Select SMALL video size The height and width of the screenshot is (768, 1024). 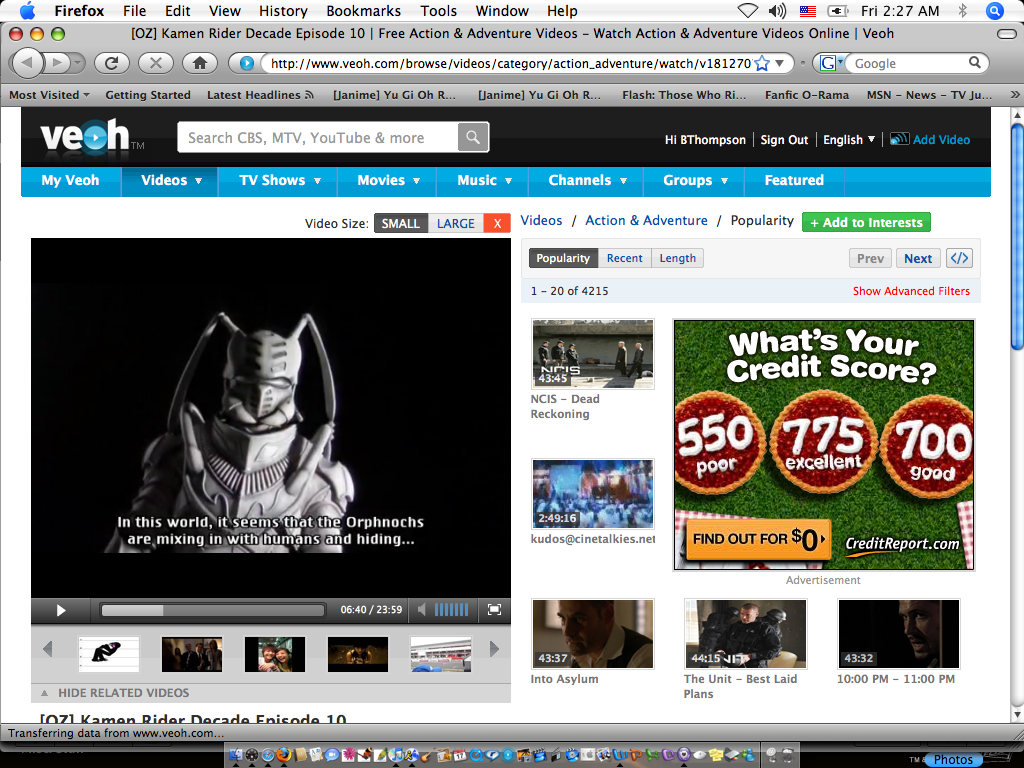point(400,223)
